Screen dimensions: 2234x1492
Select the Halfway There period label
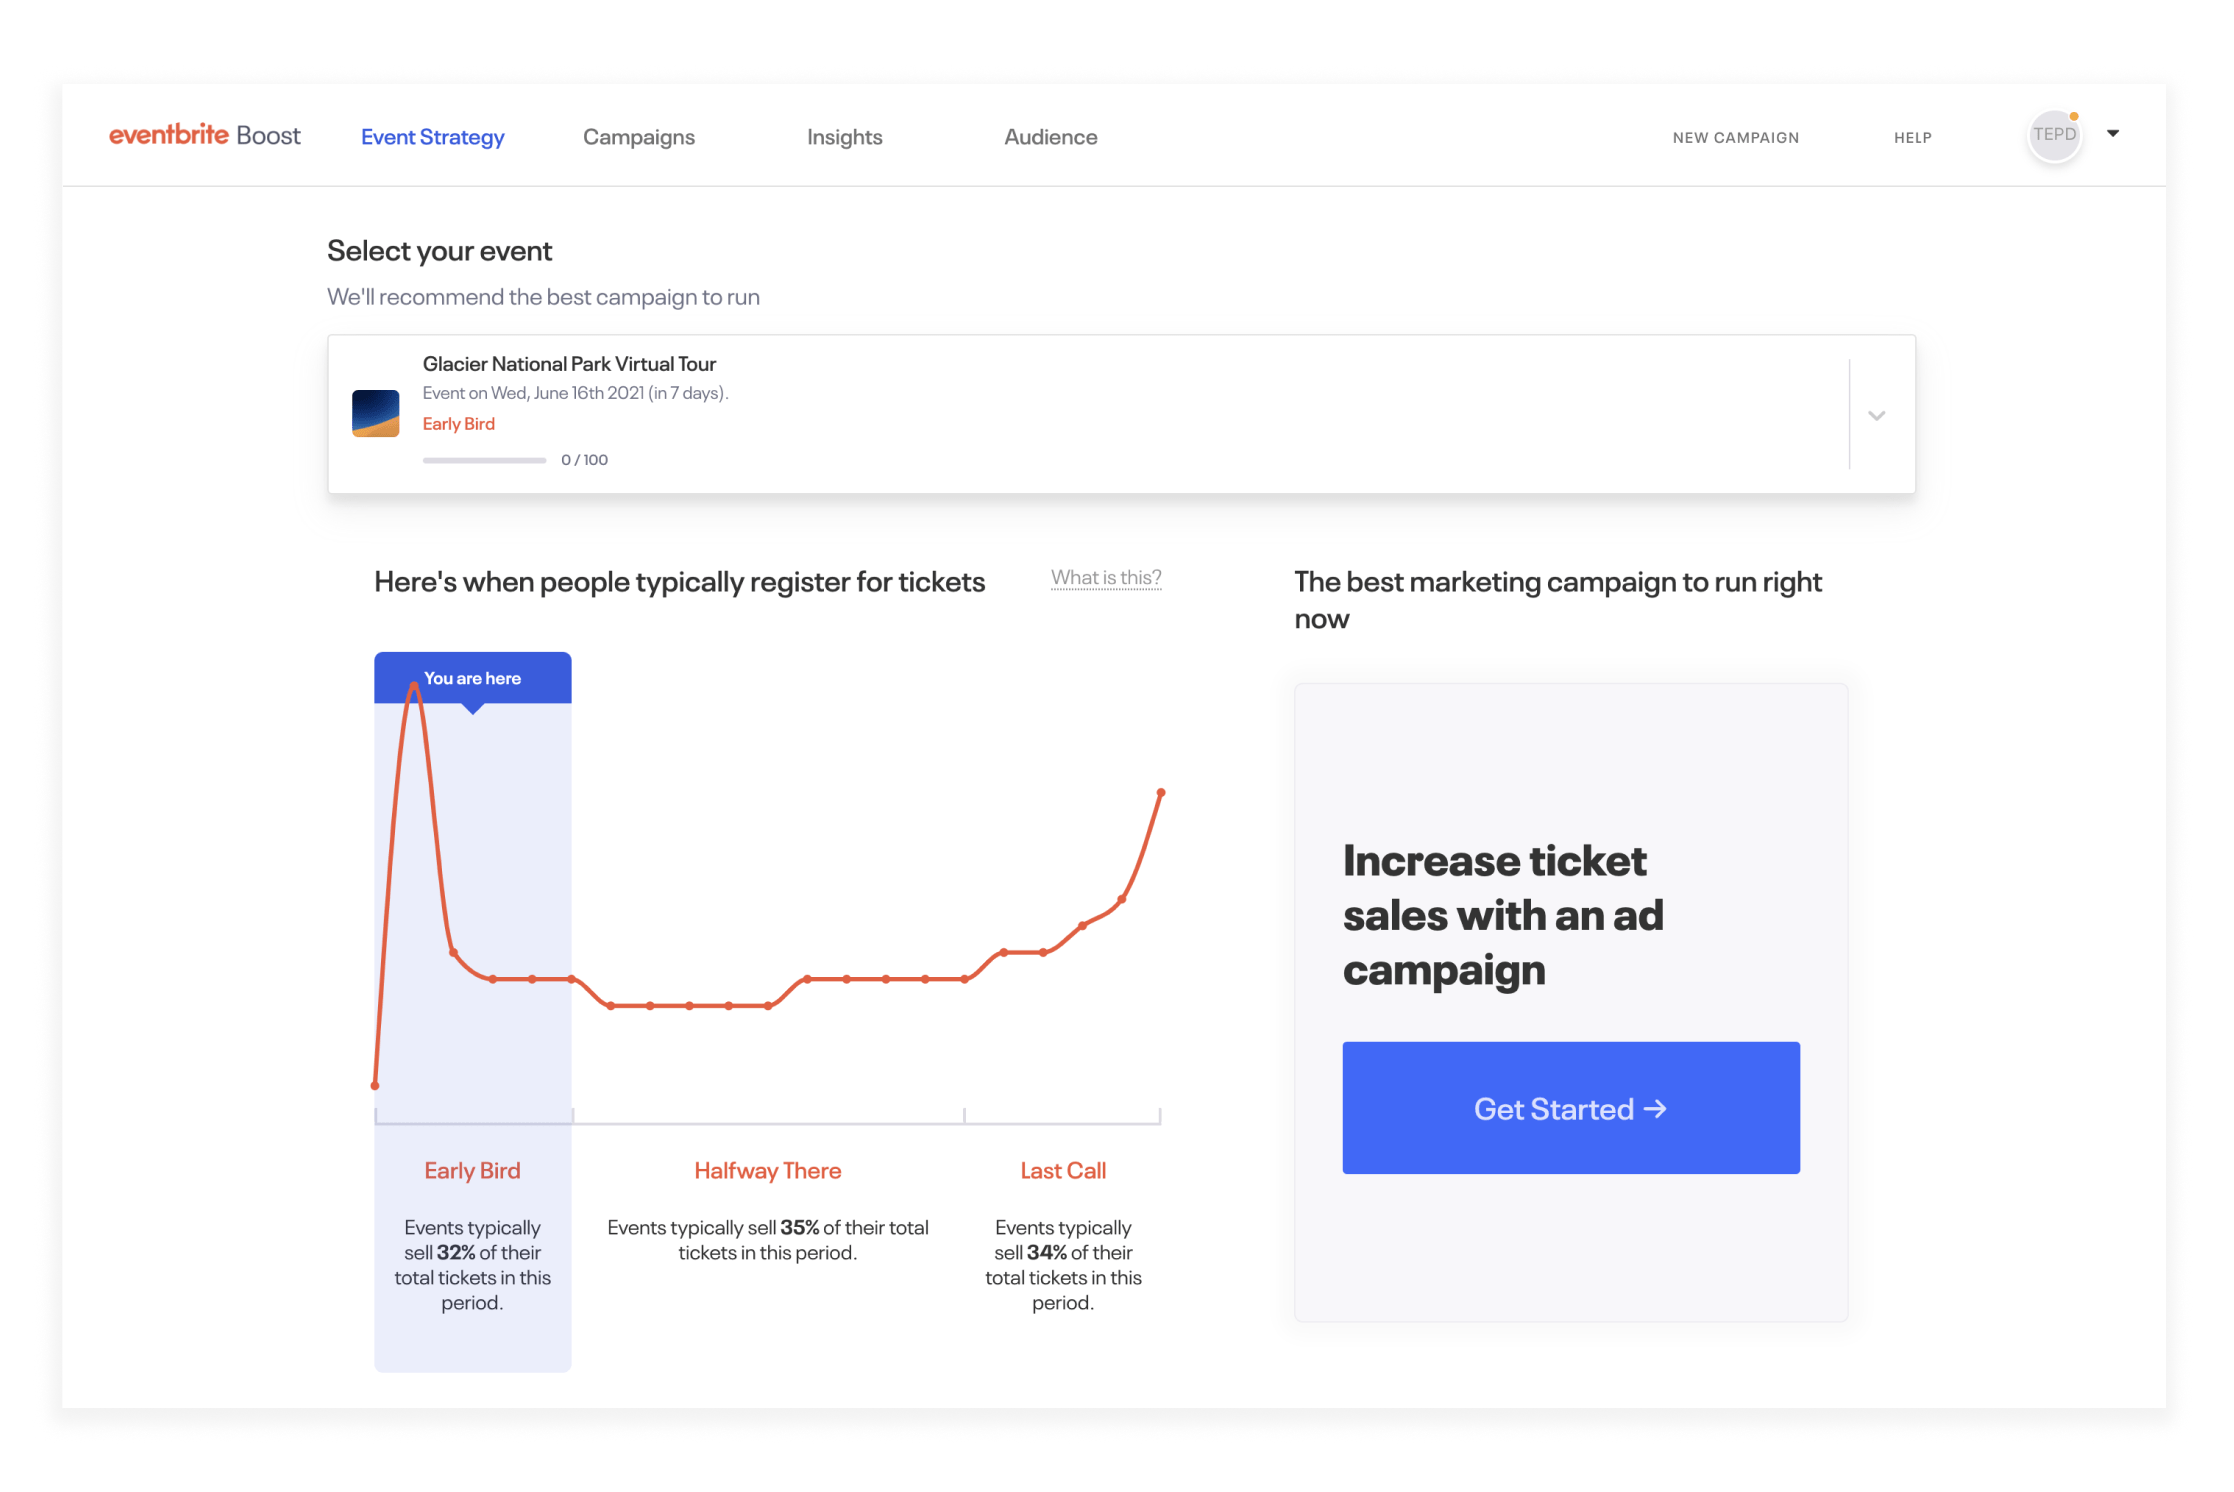[x=767, y=1171]
